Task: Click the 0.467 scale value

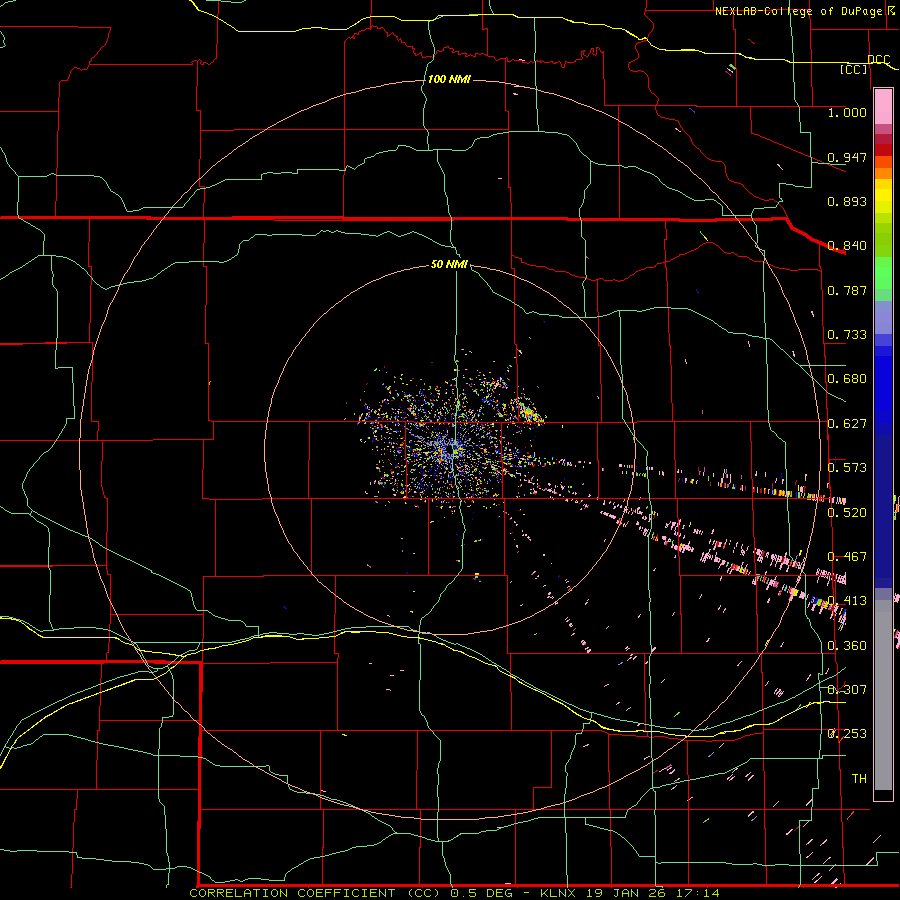Action: [847, 557]
